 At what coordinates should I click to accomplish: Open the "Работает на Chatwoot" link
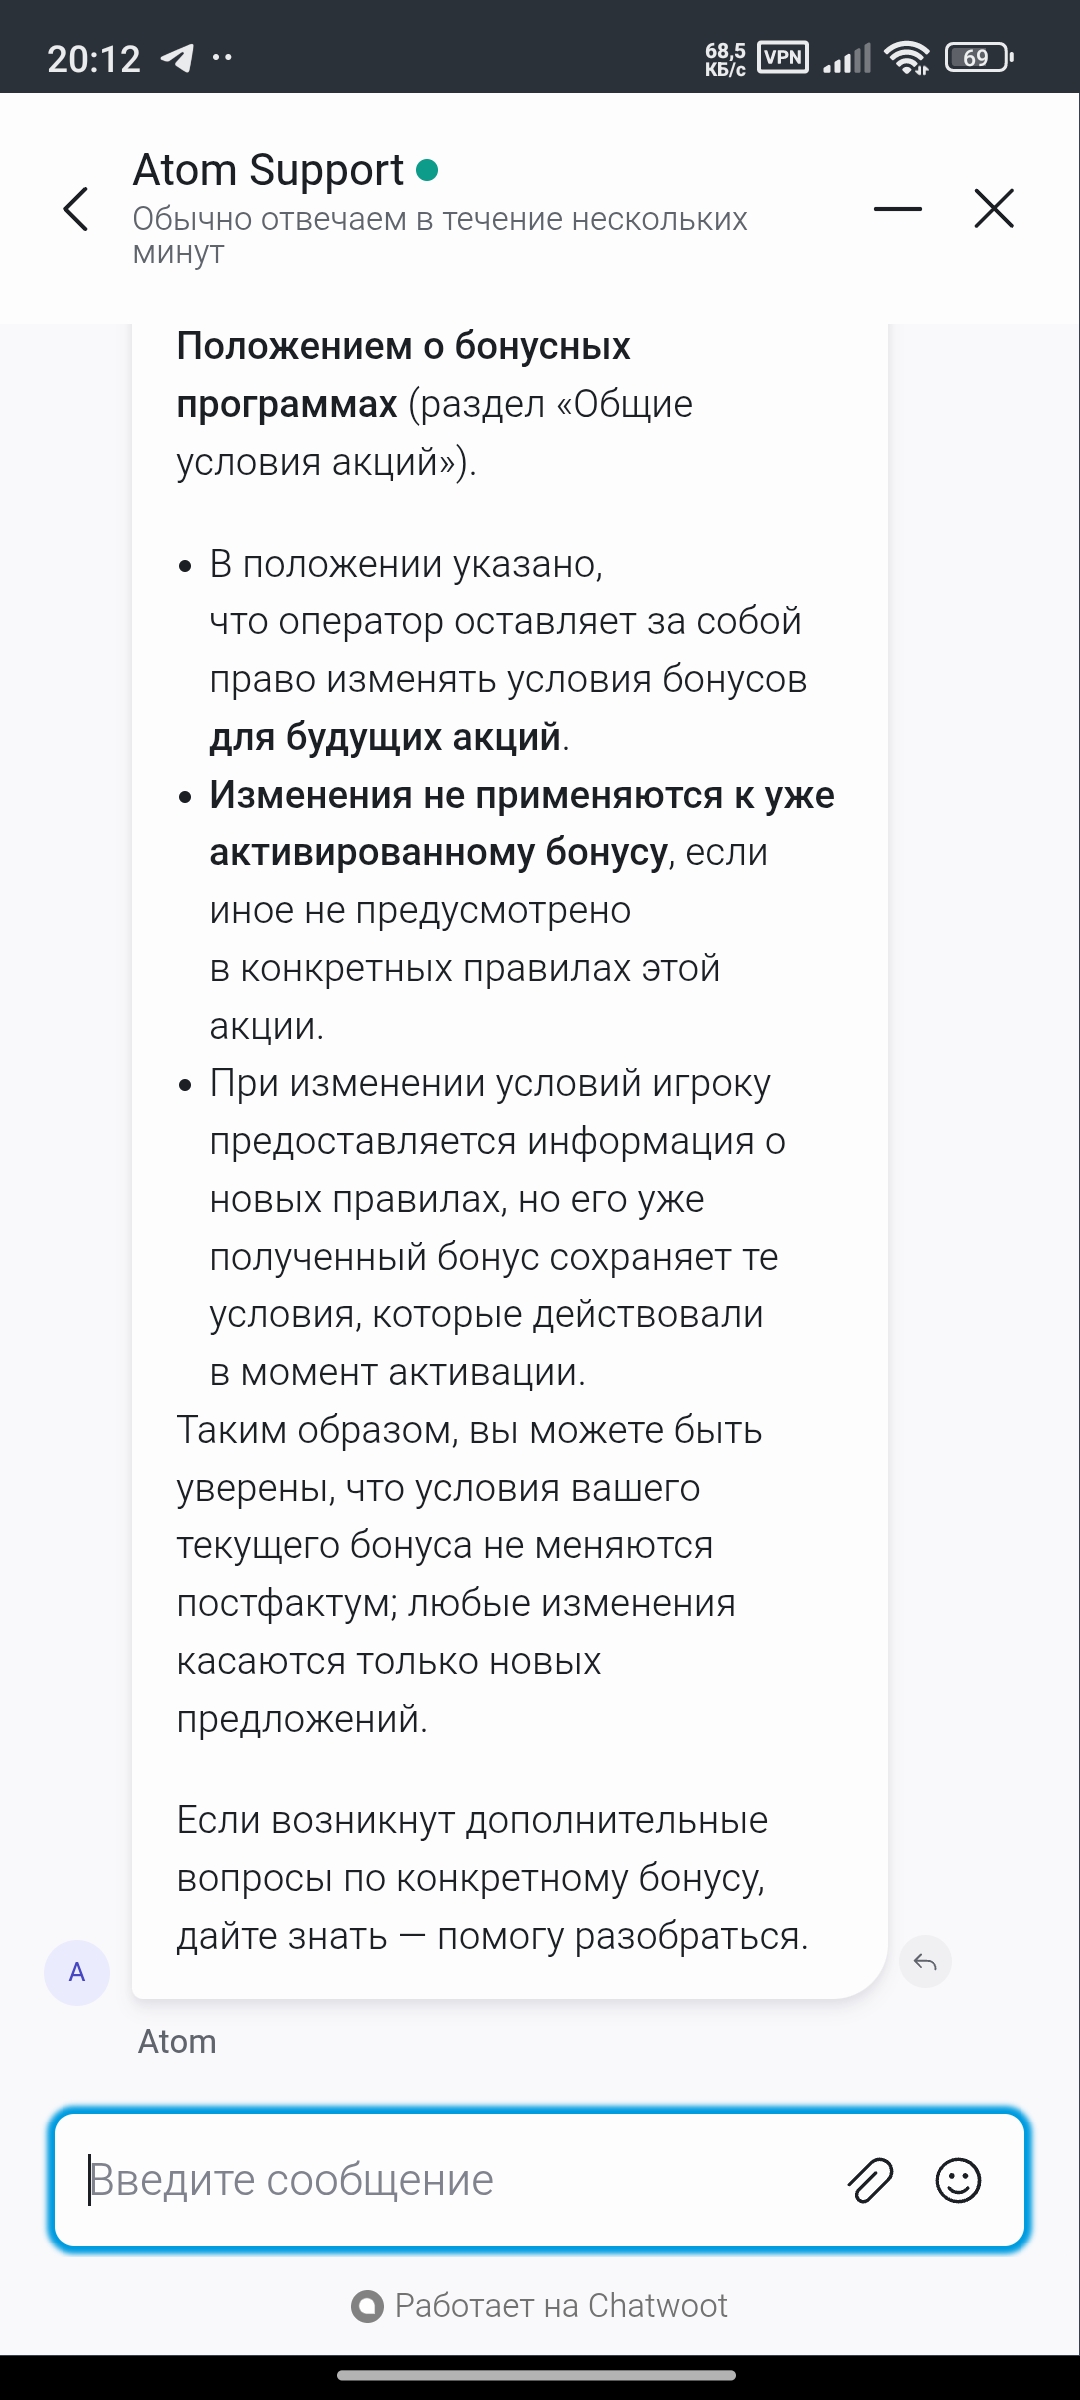point(560,2306)
